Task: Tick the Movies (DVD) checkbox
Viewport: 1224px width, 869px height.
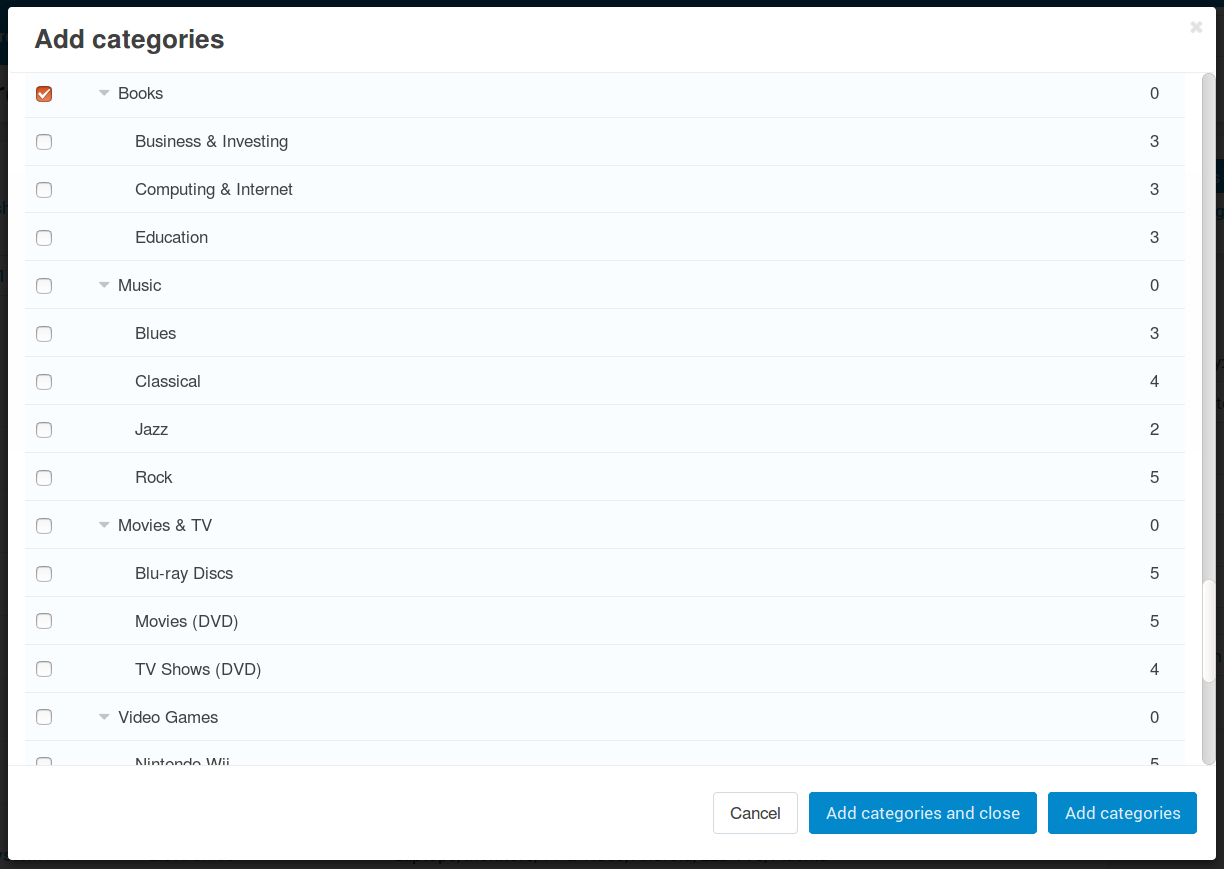Action: pos(44,621)
